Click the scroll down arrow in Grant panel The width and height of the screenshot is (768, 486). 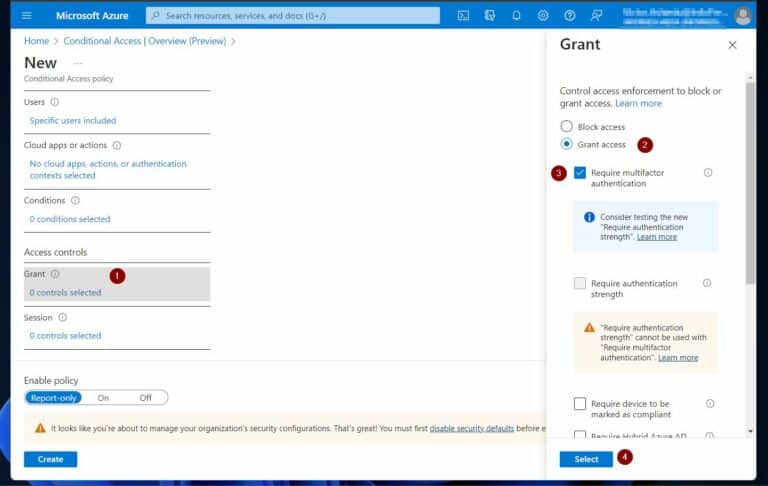point(750,431)
